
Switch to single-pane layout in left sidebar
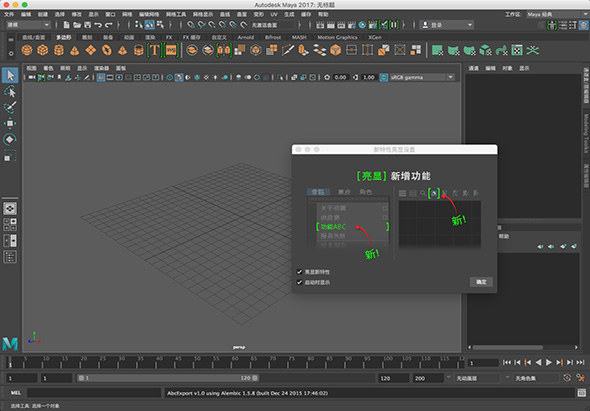[x=10, y=208]
